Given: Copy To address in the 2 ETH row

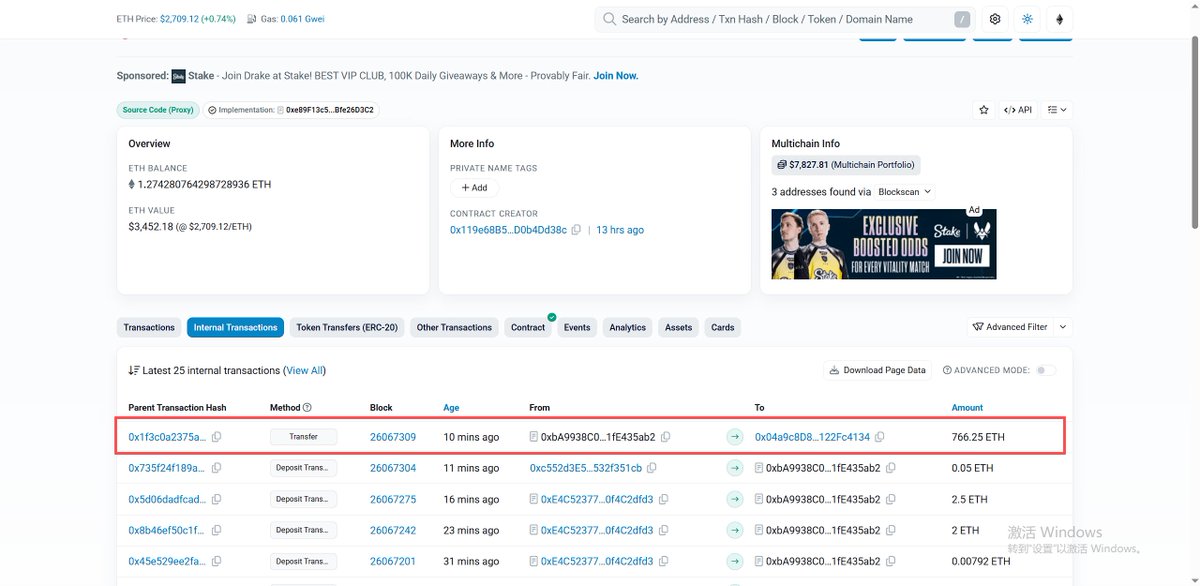Looking at the screenshot, I should pos(891,530).
